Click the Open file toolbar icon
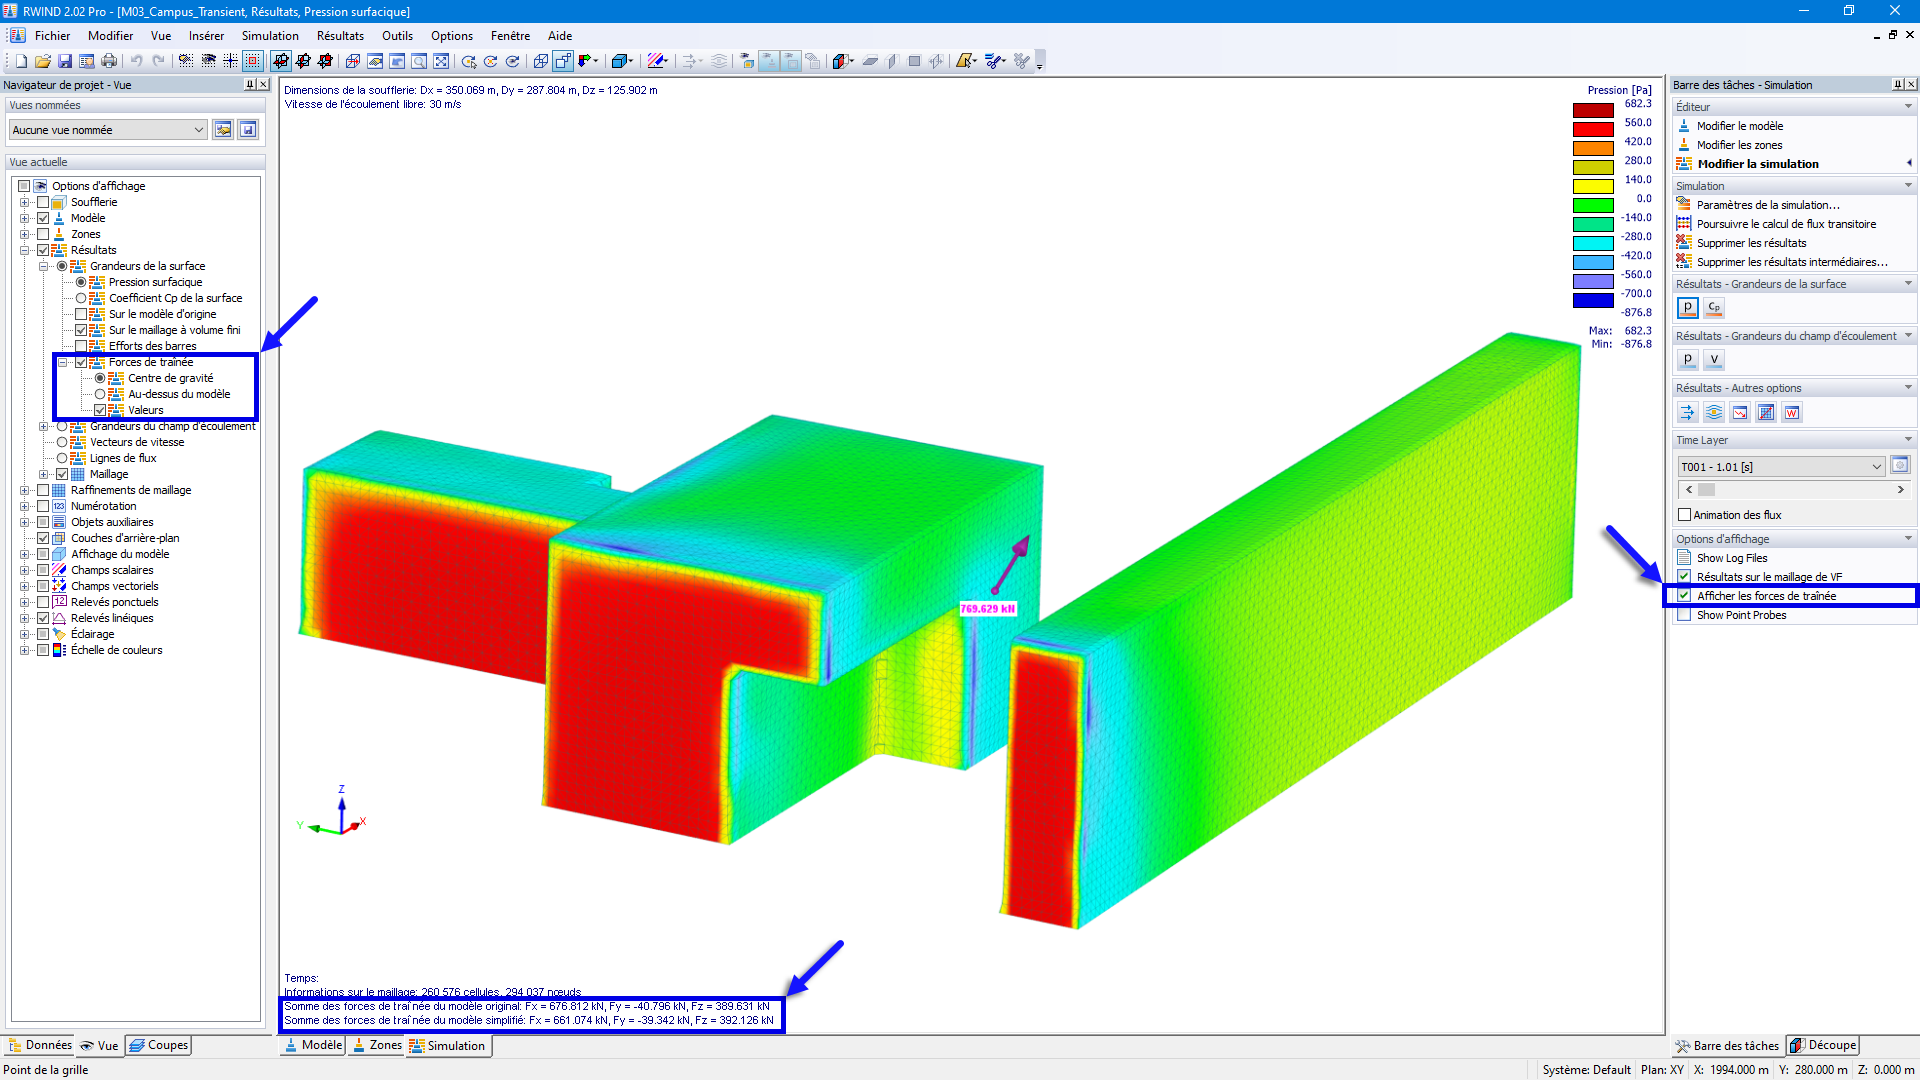The image size is (1920, 1080). (x=43, y=61)
